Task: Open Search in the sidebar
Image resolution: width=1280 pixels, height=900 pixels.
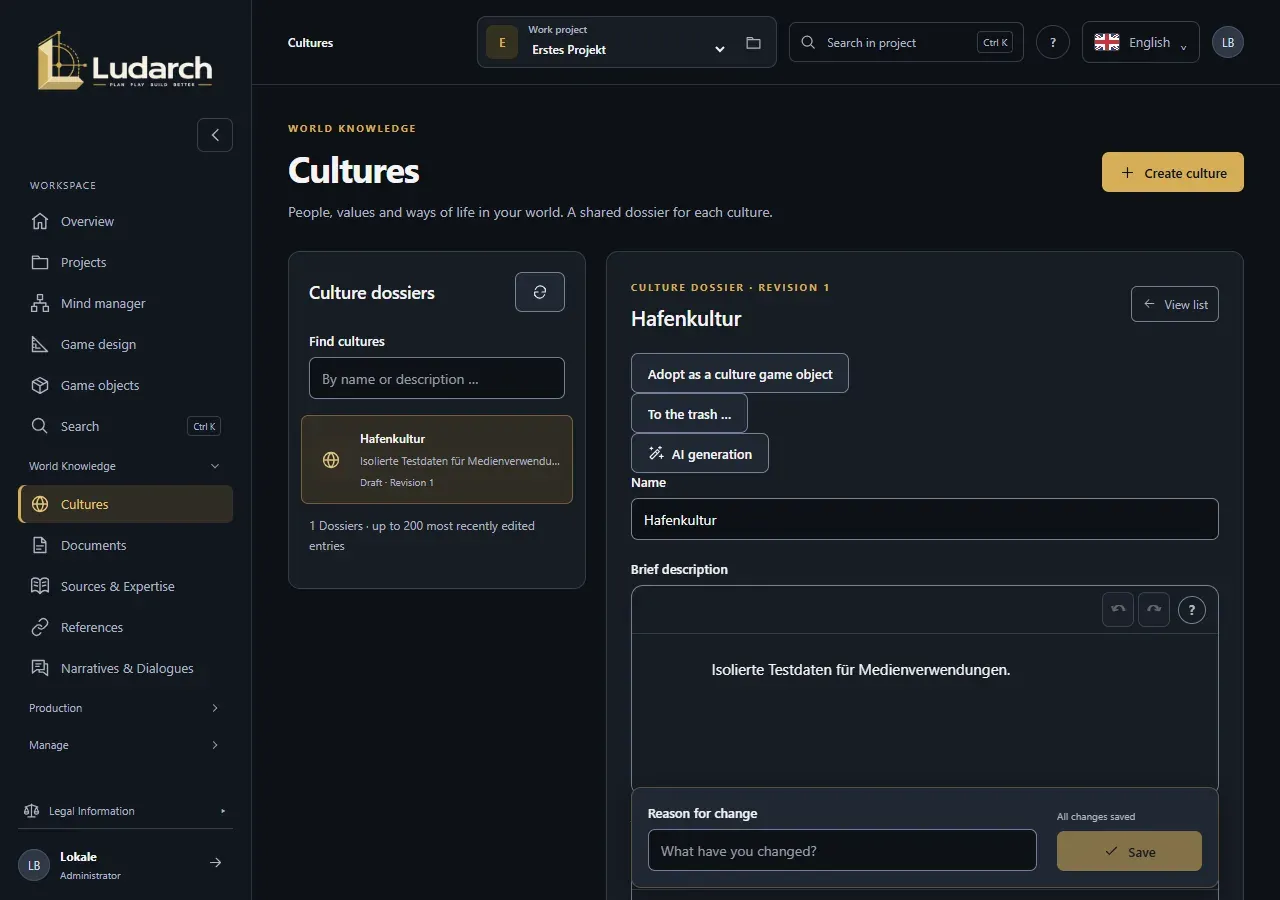Action: (x=125, y=426)
